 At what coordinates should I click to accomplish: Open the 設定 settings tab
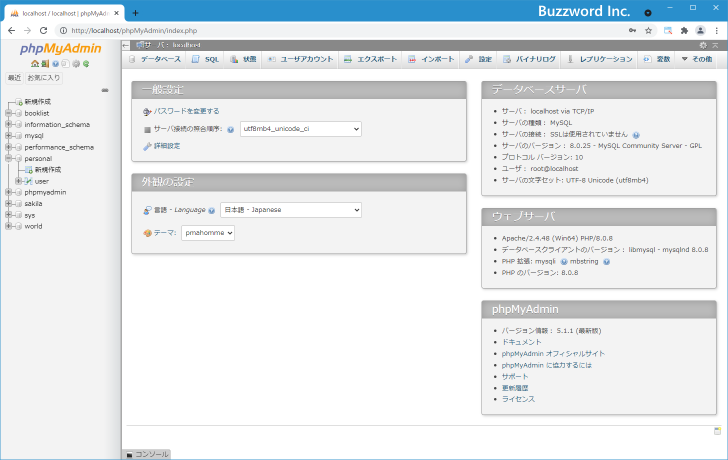[479, 59]
